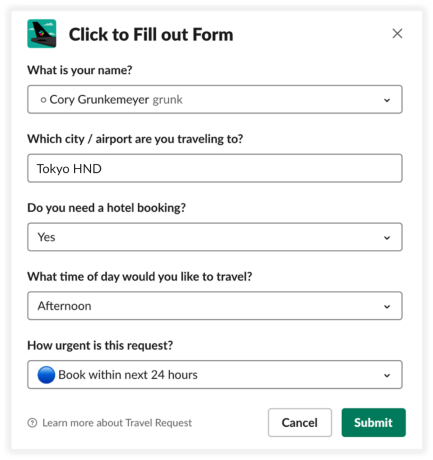
Task: Click the Click to Fill out Form title
Action: (x=151, y=34)
